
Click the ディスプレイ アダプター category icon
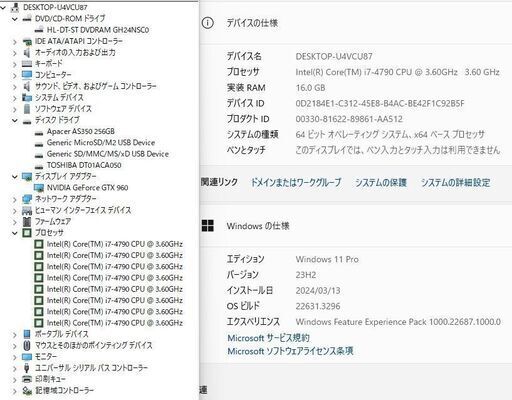[27, 176]
